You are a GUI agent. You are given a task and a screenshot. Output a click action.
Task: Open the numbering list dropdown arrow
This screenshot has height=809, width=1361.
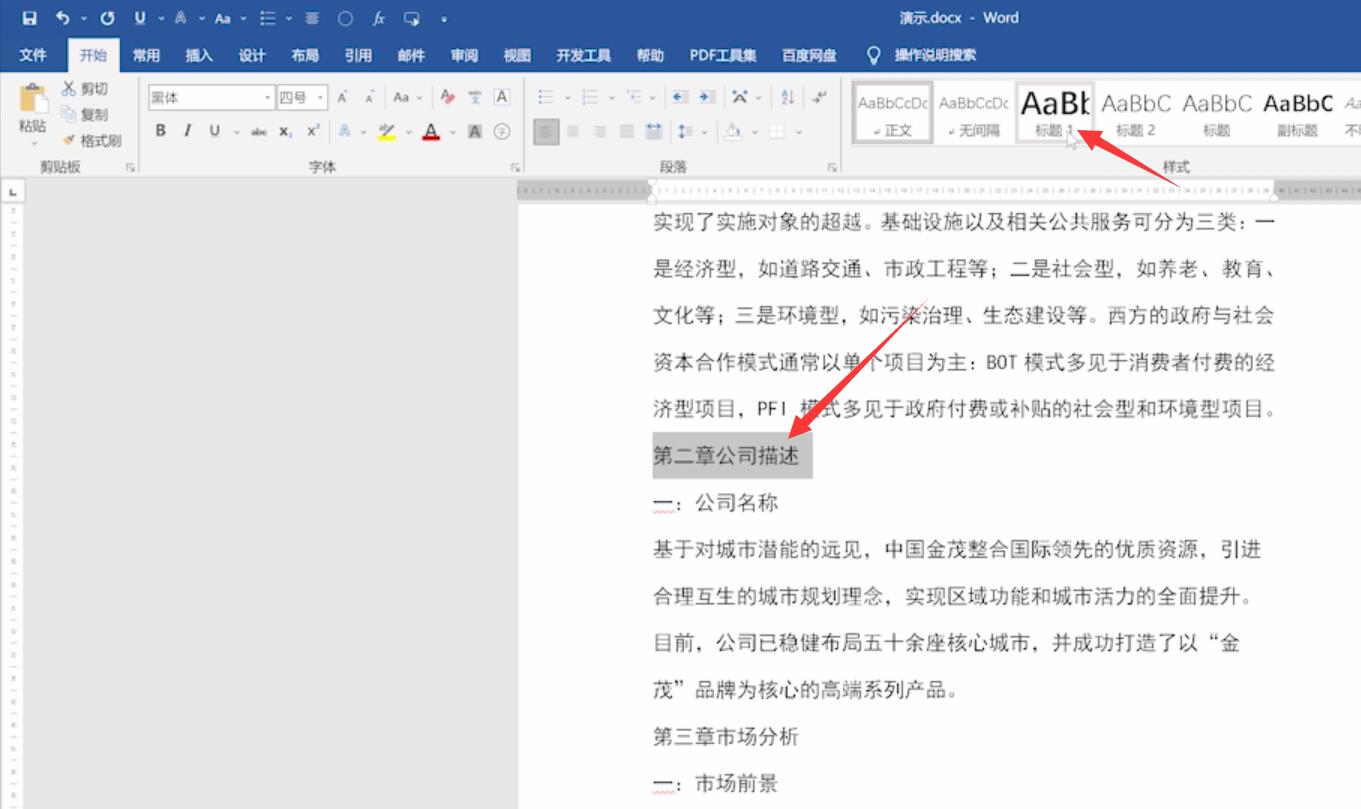(610, 98)
